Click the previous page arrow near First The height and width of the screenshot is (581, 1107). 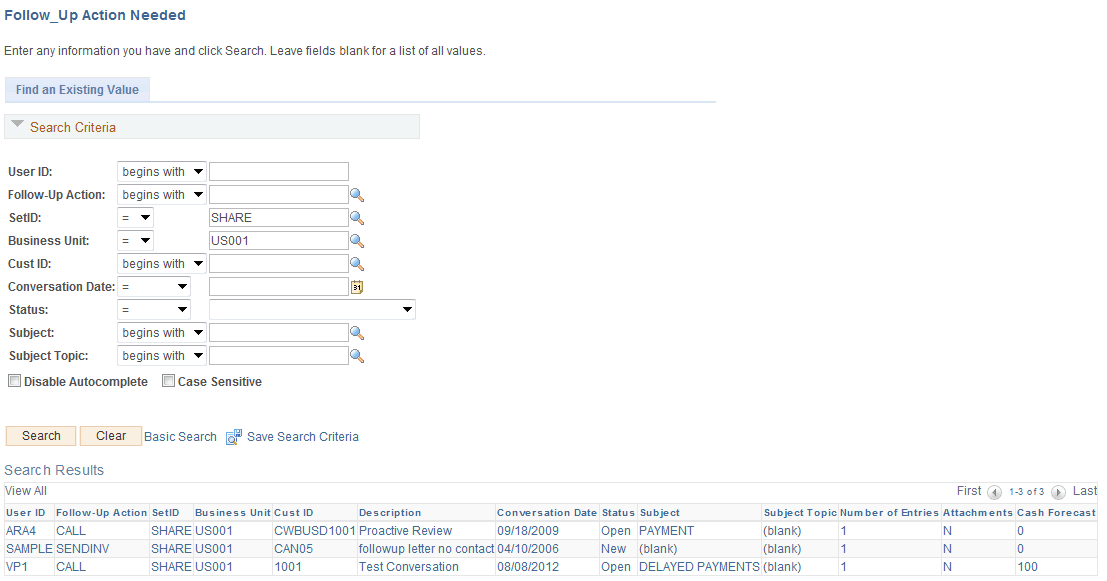[994, 491]
